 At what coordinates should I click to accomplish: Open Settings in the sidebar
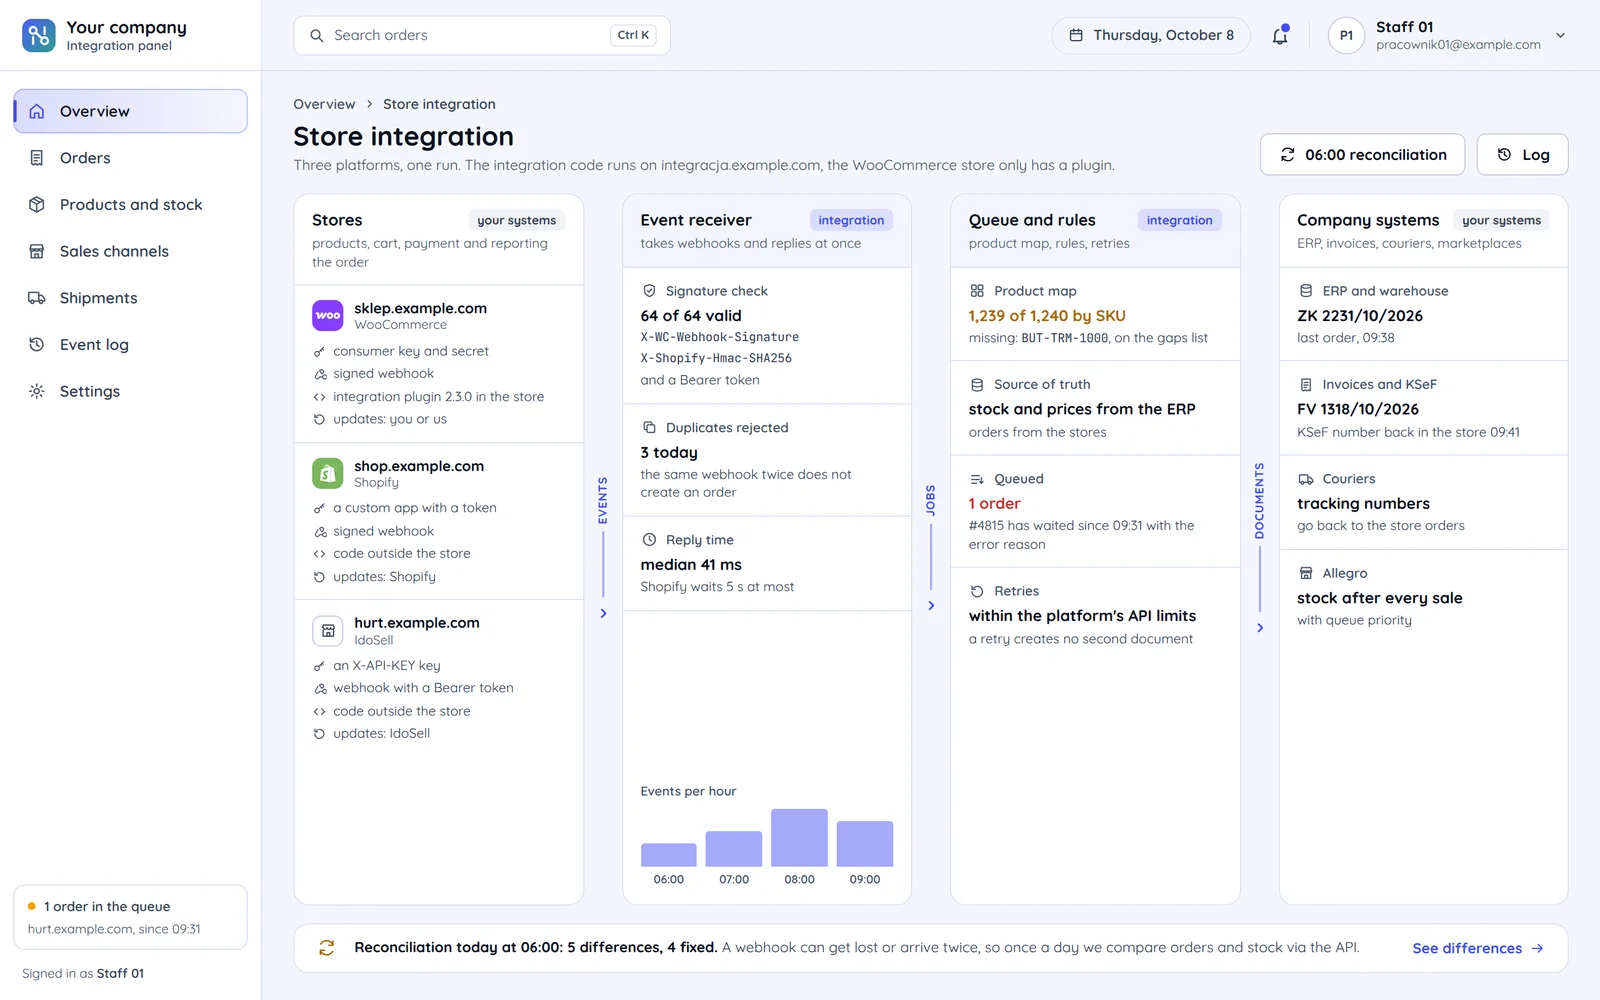point(130,391)
